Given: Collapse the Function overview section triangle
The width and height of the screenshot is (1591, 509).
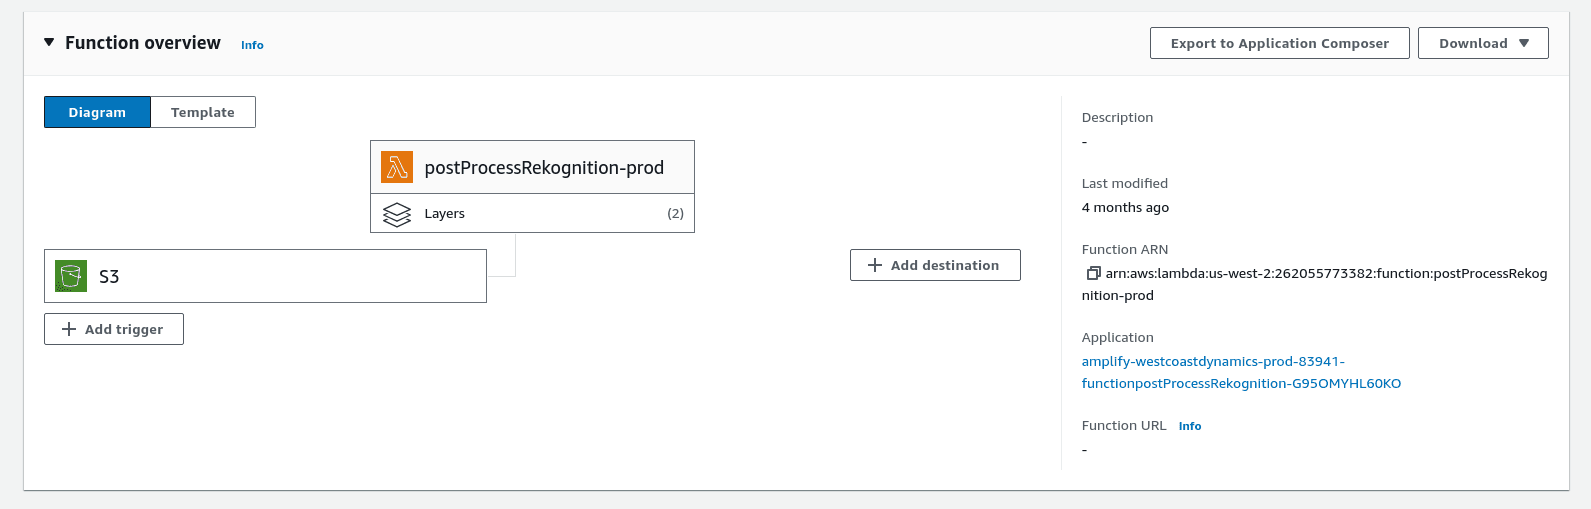Looking at the screenshot, I should [x=49, y=43].
